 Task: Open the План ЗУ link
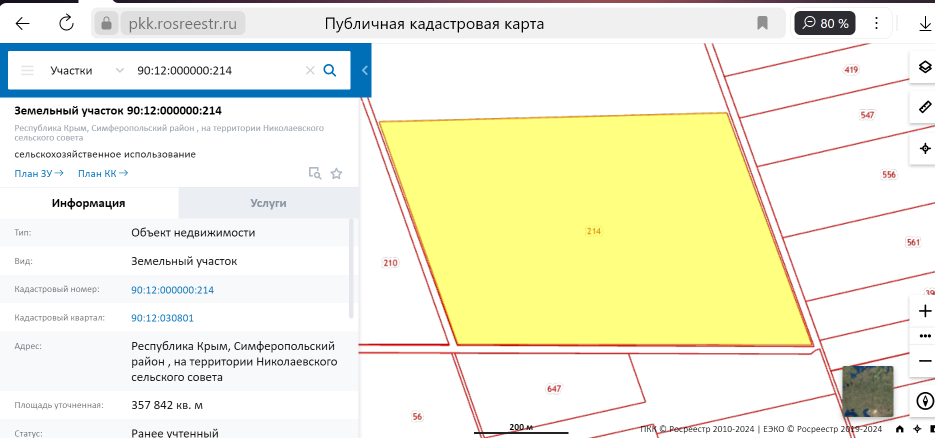[39, 173]
